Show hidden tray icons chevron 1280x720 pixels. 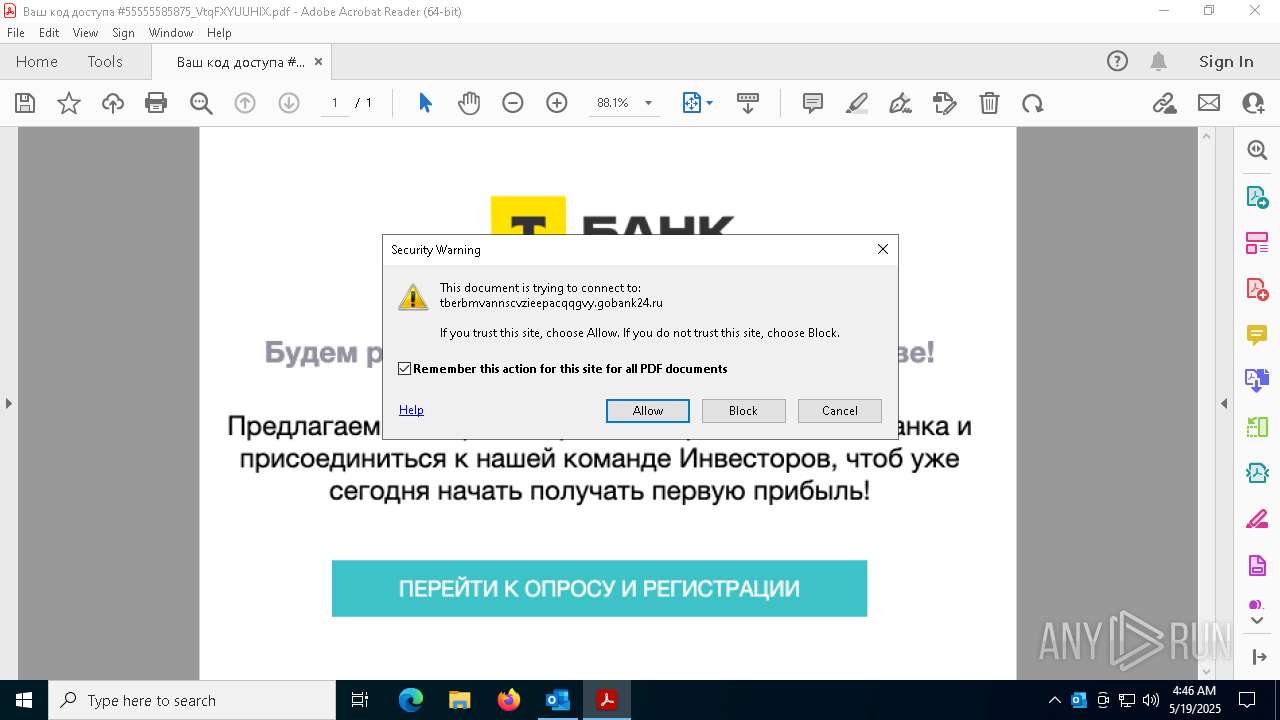tap(1054, 700)
